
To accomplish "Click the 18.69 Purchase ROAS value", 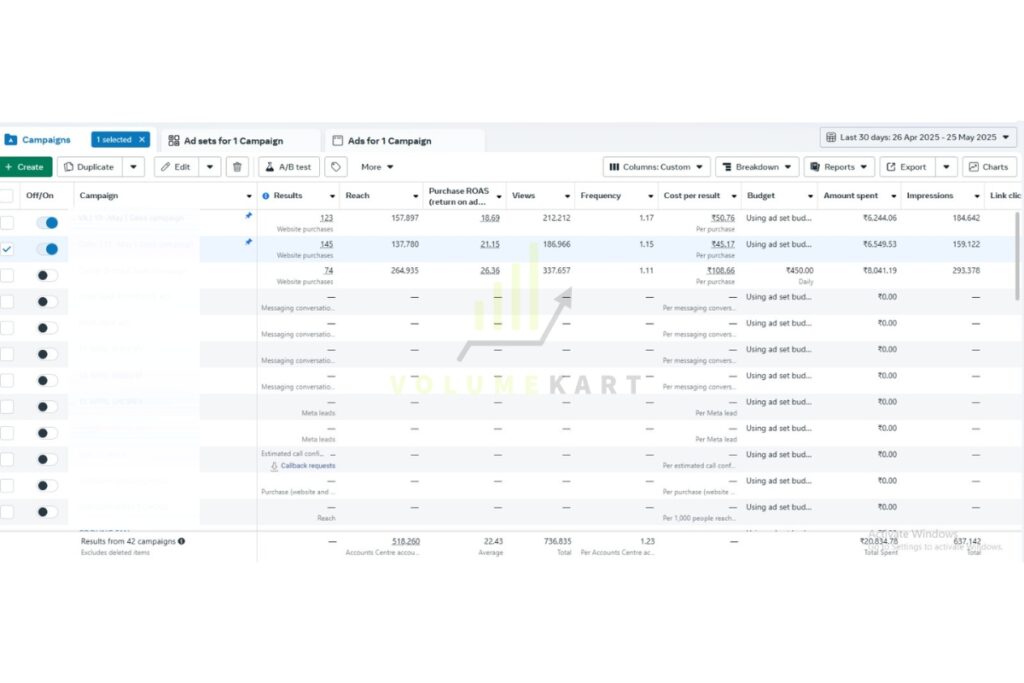I will click(x=490, y=218).
